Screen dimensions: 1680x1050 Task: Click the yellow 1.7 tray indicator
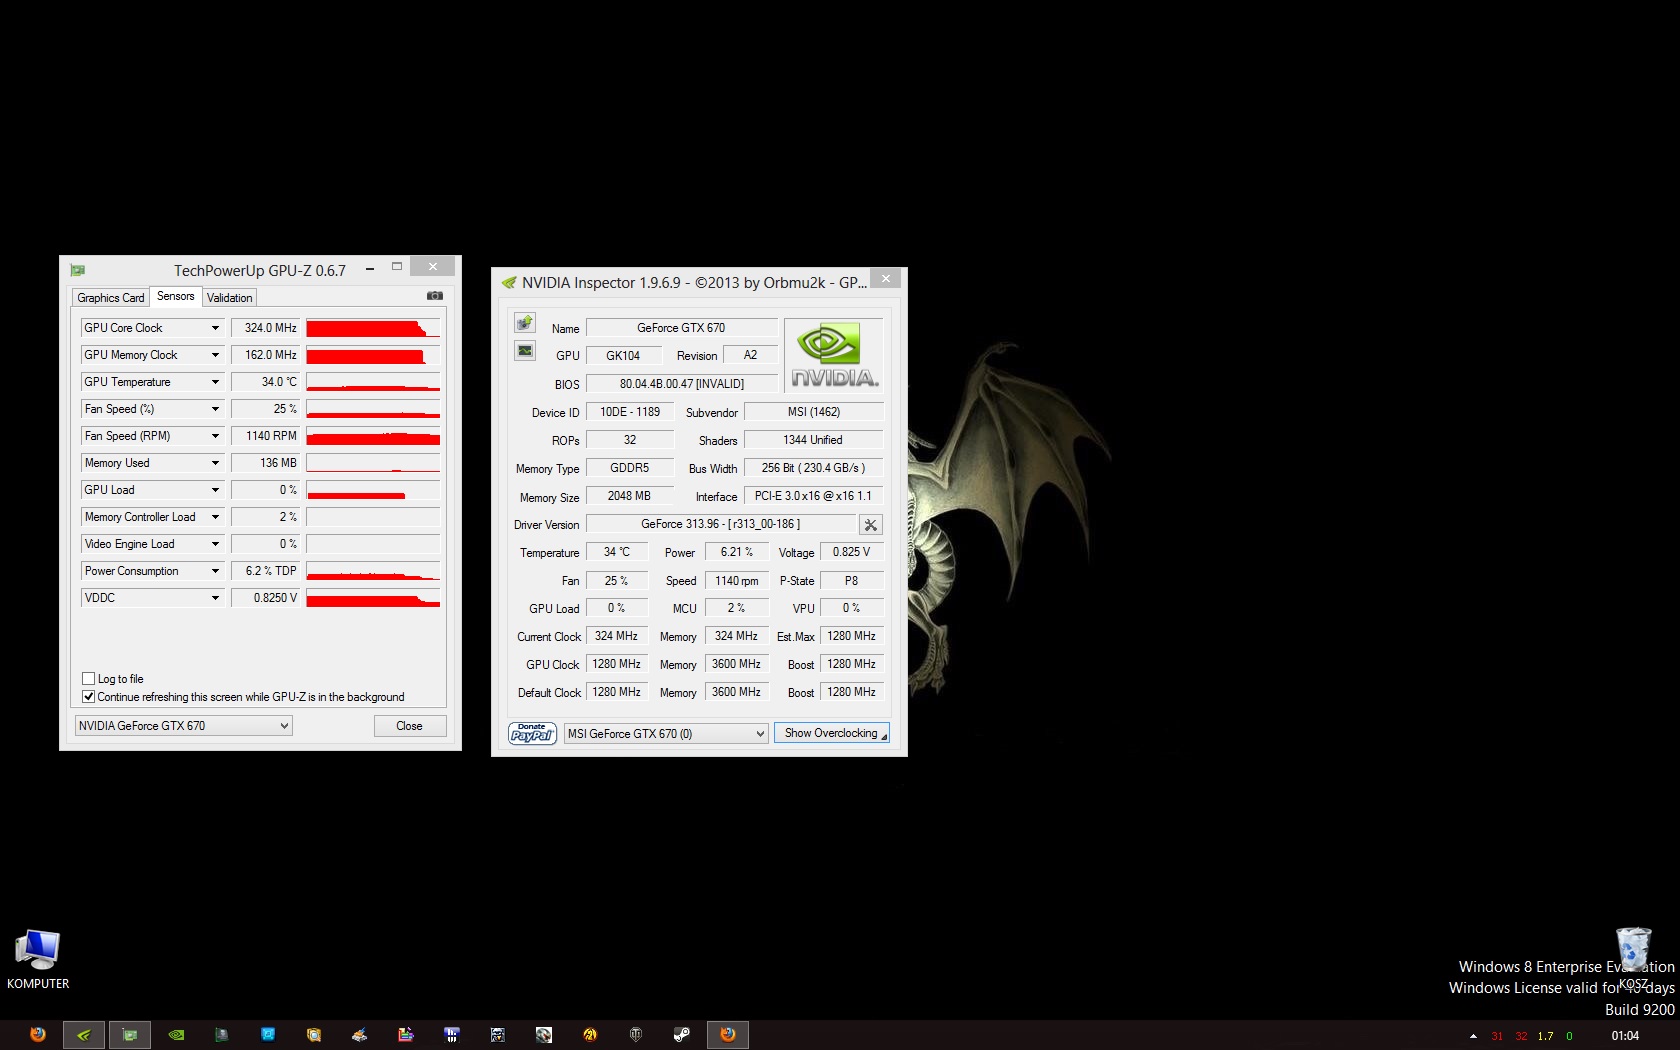point(1545,1036)
